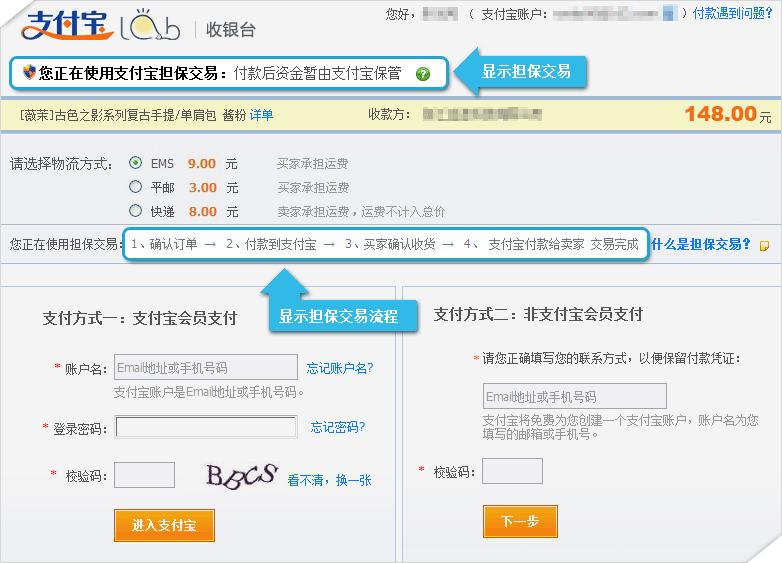This screenshot has height=563, width=782.
Task: Click the non-member contact Email input field
Action: pos(574,396)
